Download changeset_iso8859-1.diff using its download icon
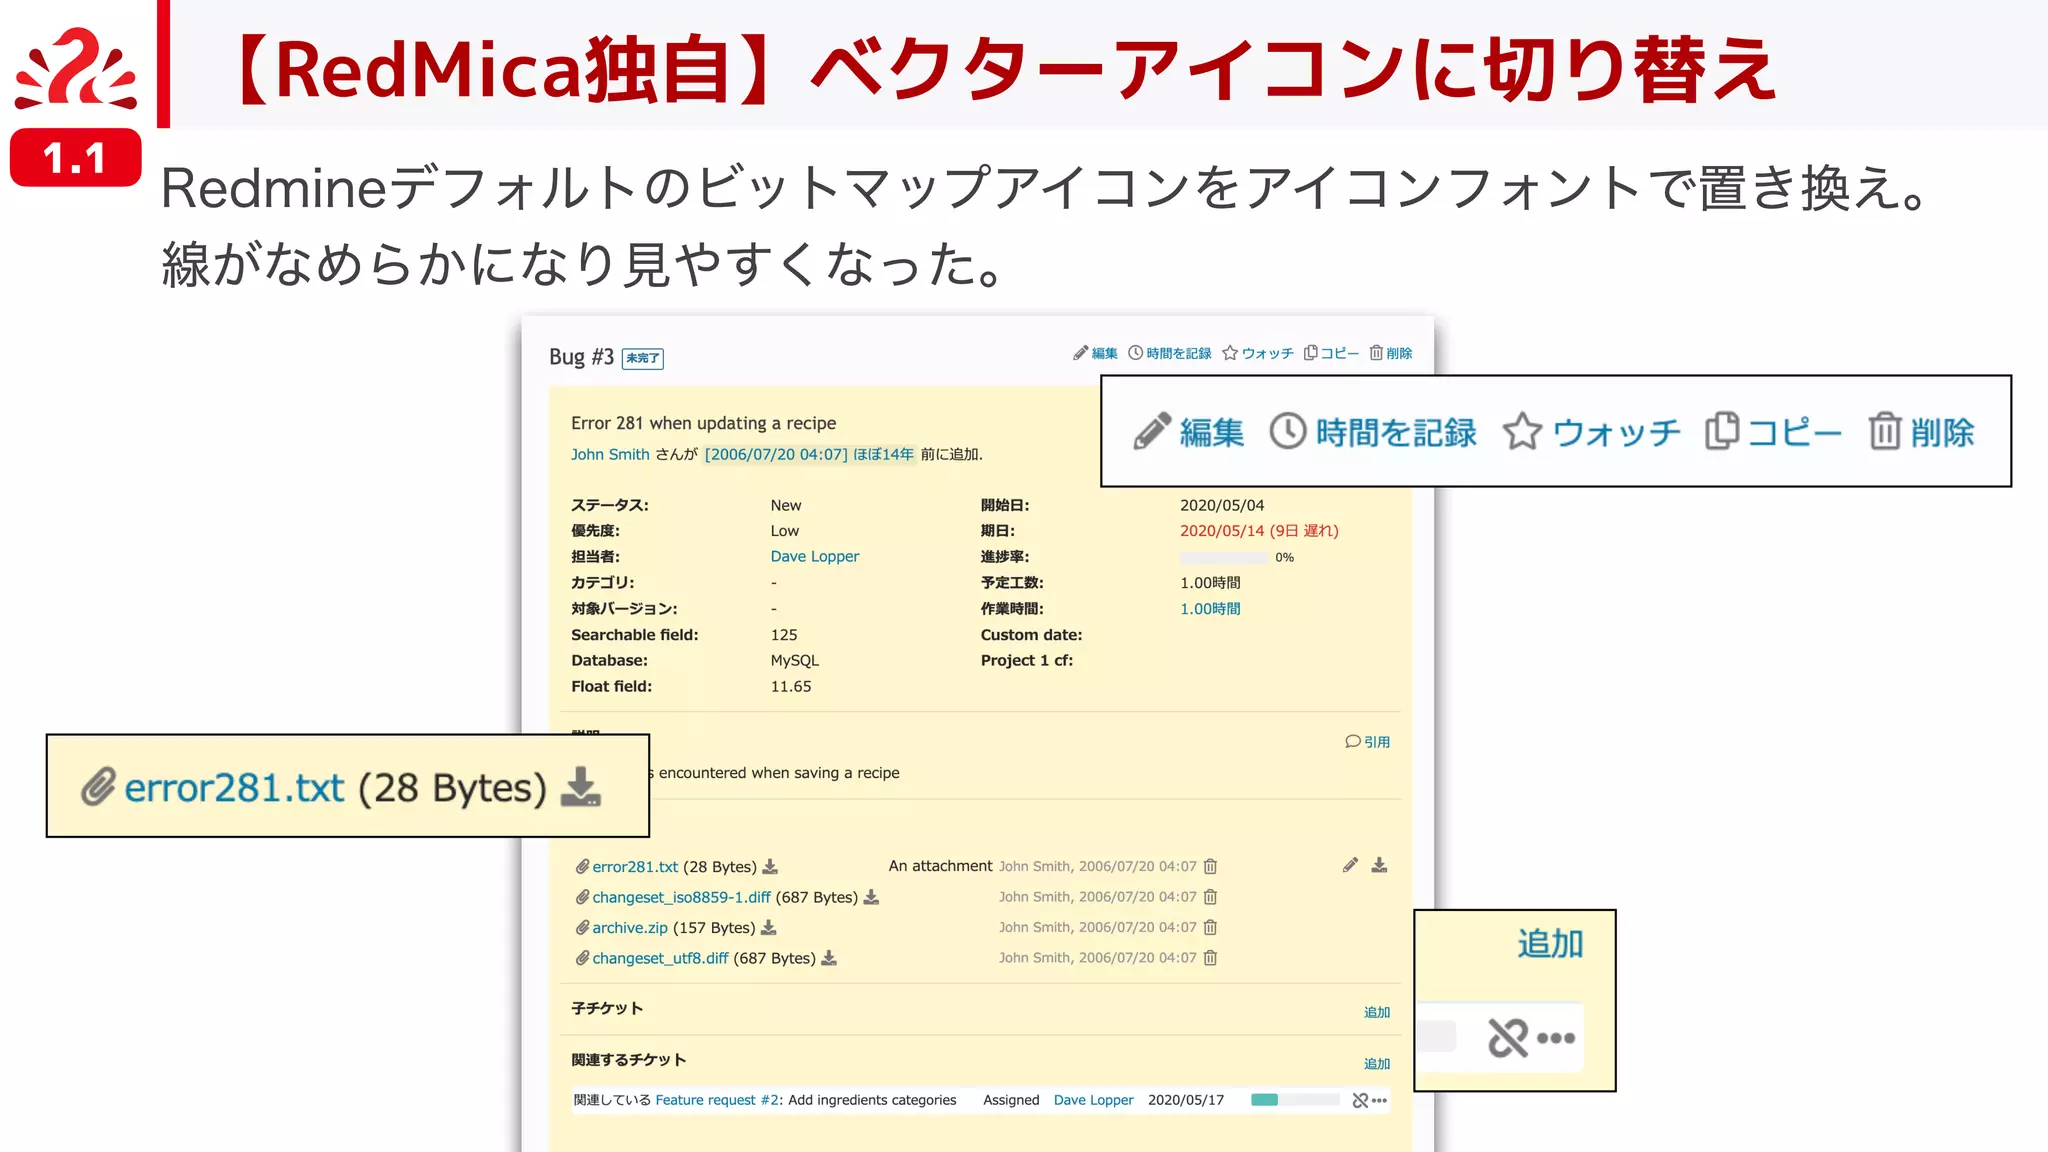The width and height of the screenshot is (2048, 1152). point(871,897)
